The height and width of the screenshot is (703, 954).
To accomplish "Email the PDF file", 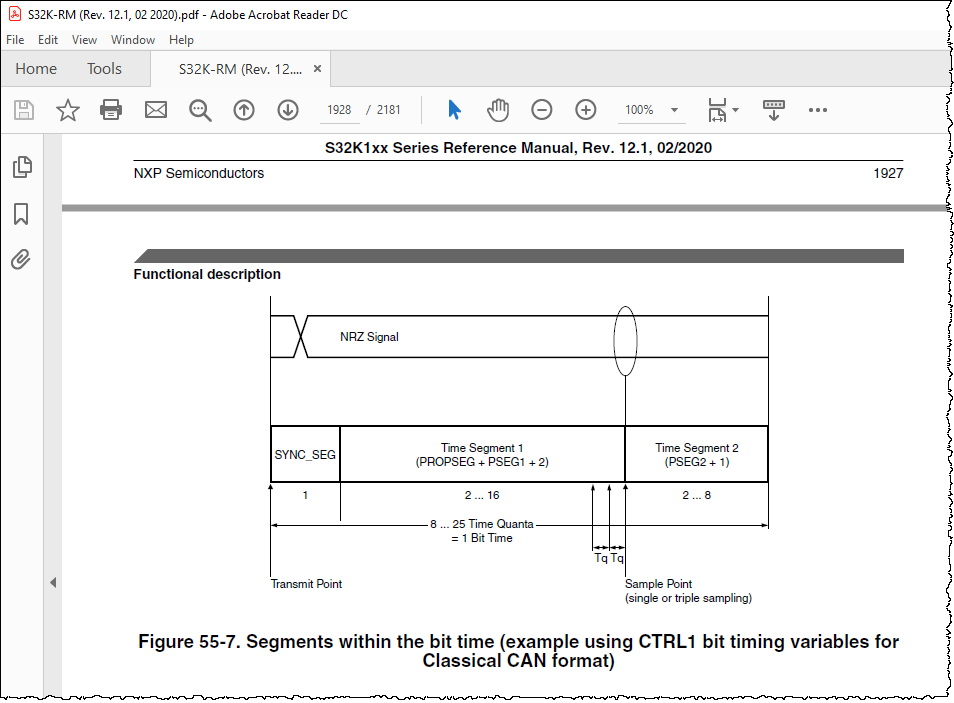I will click(155, 110).
